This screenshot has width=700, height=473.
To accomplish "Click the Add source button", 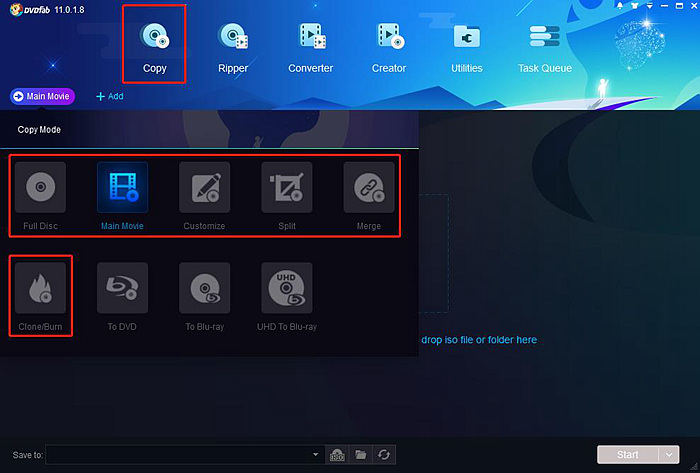I will tap(110, 96).
